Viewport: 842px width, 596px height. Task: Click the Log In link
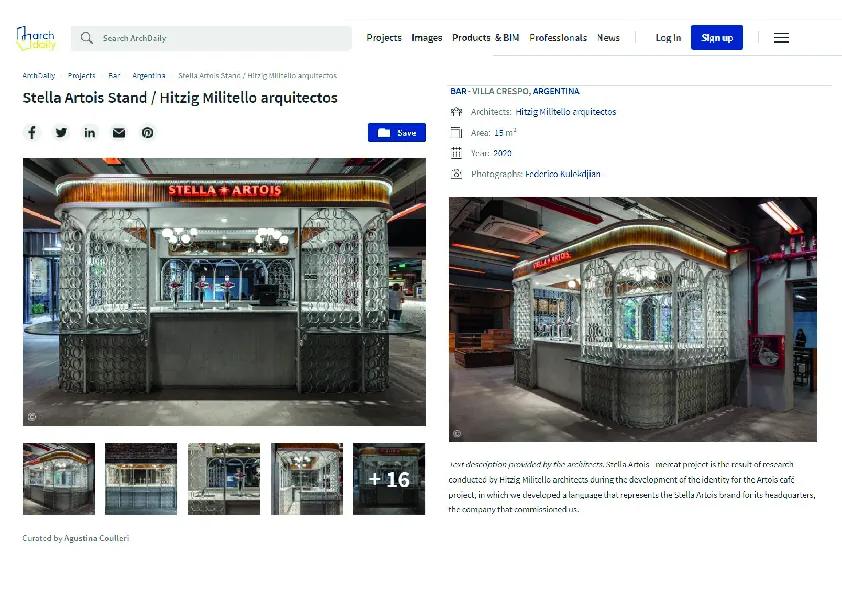668,38
